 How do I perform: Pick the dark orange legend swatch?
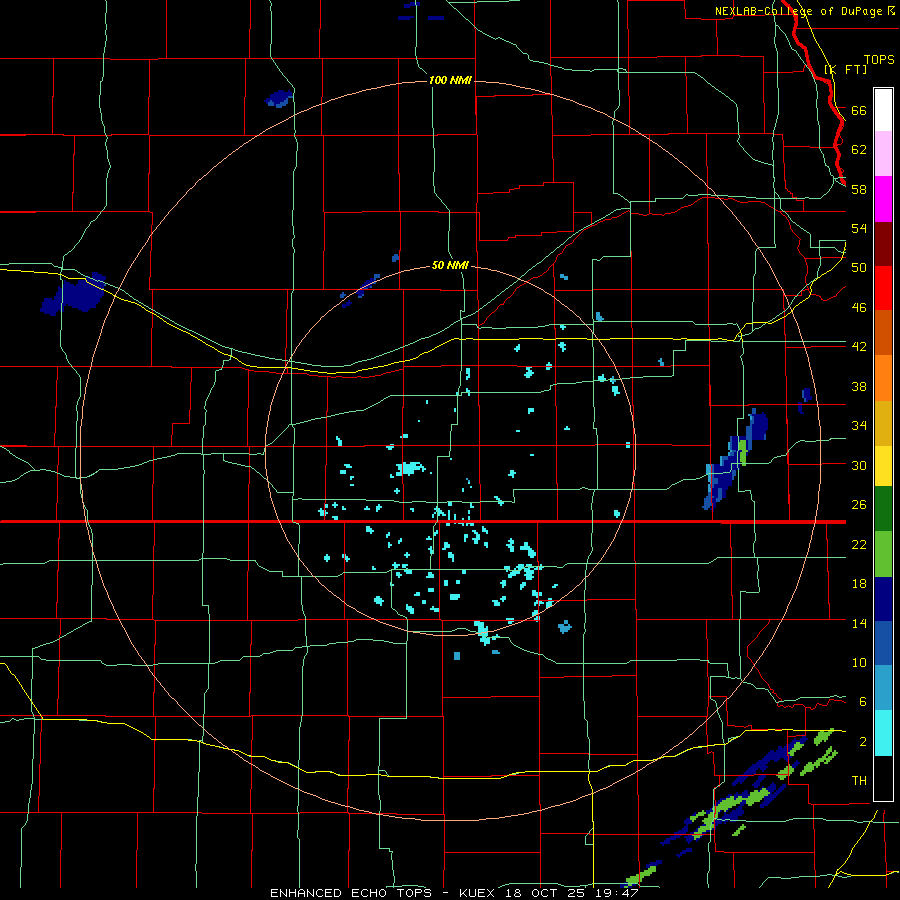pyautogui.click(x=883, y=333)
